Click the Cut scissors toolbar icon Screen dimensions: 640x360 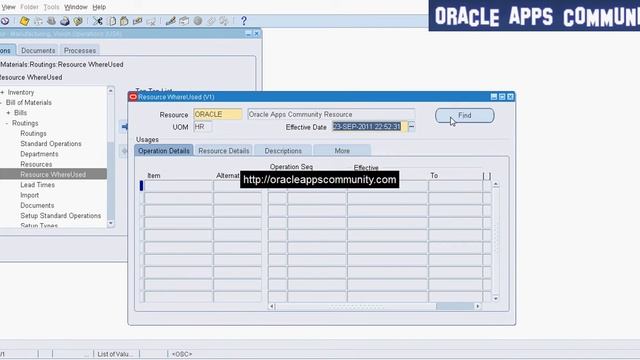coord(98,21)
